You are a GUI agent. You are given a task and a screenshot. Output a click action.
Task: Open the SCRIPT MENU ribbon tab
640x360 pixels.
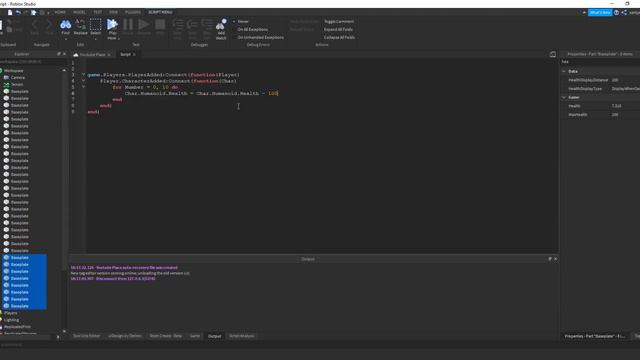coord(160,12)
